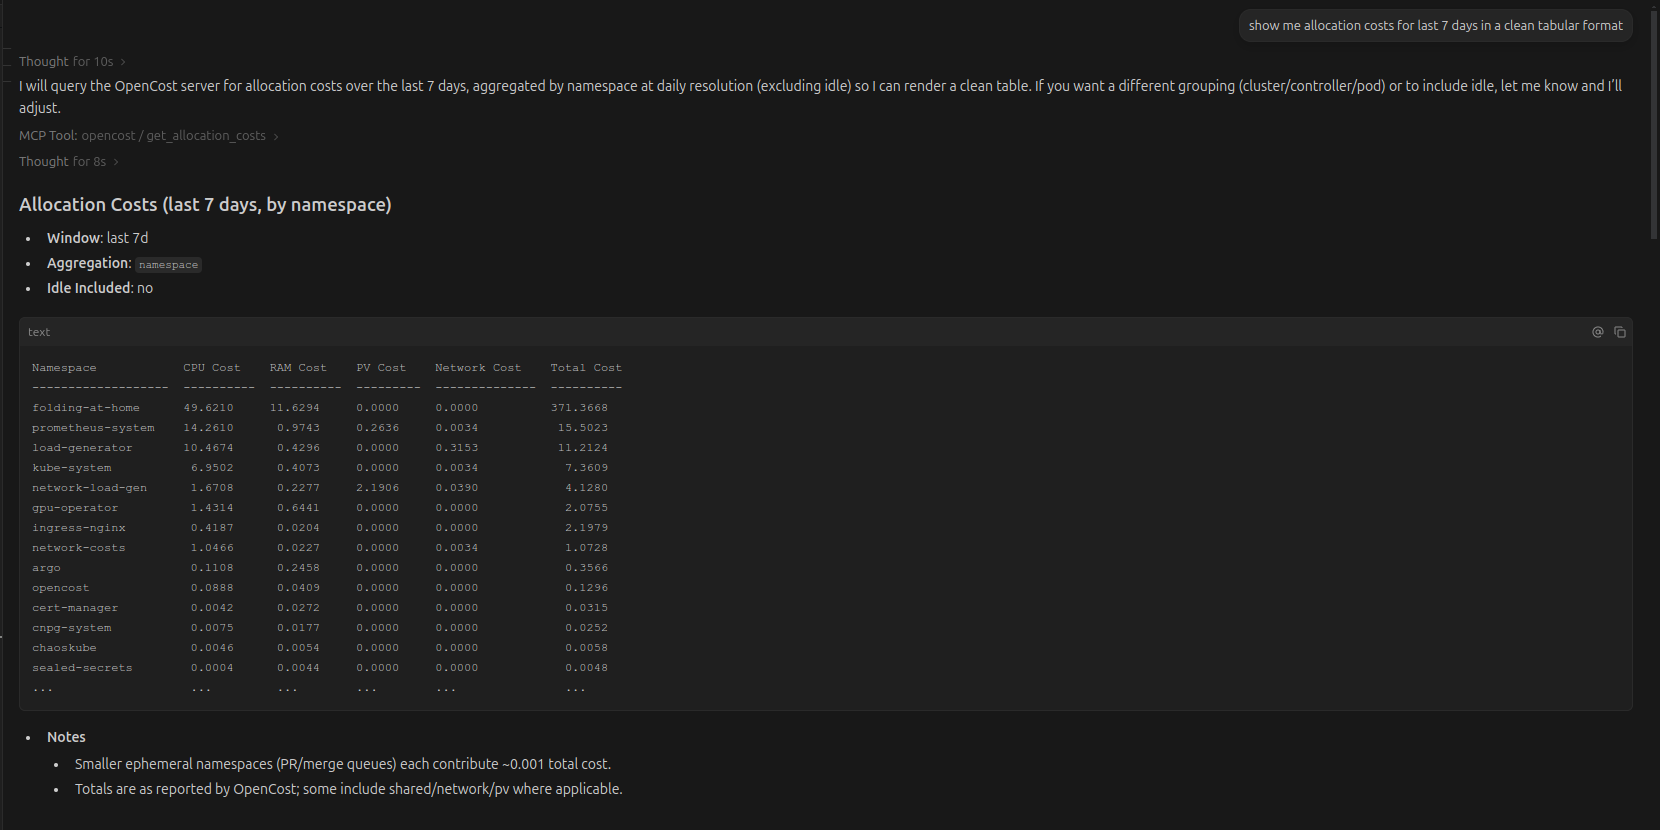Viewport: 1660px width, 830px height.
Task: Click the "Idle Included" bullet item
Action: click(x=100, y=288)
